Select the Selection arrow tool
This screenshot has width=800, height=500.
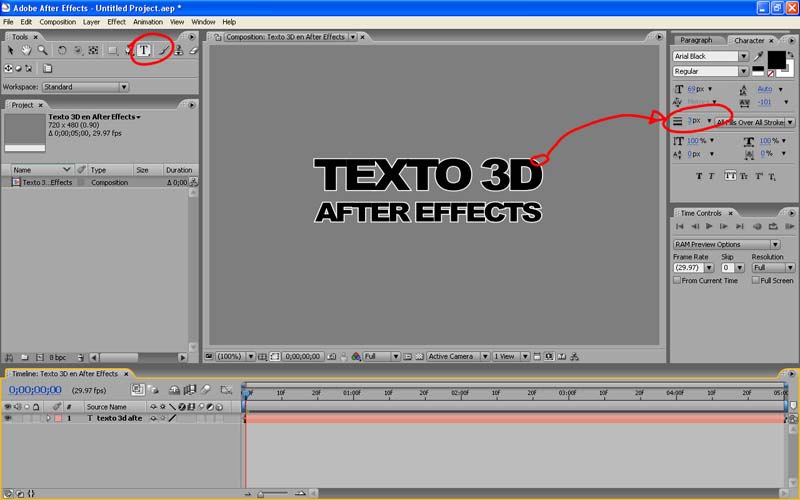(10, 50)
